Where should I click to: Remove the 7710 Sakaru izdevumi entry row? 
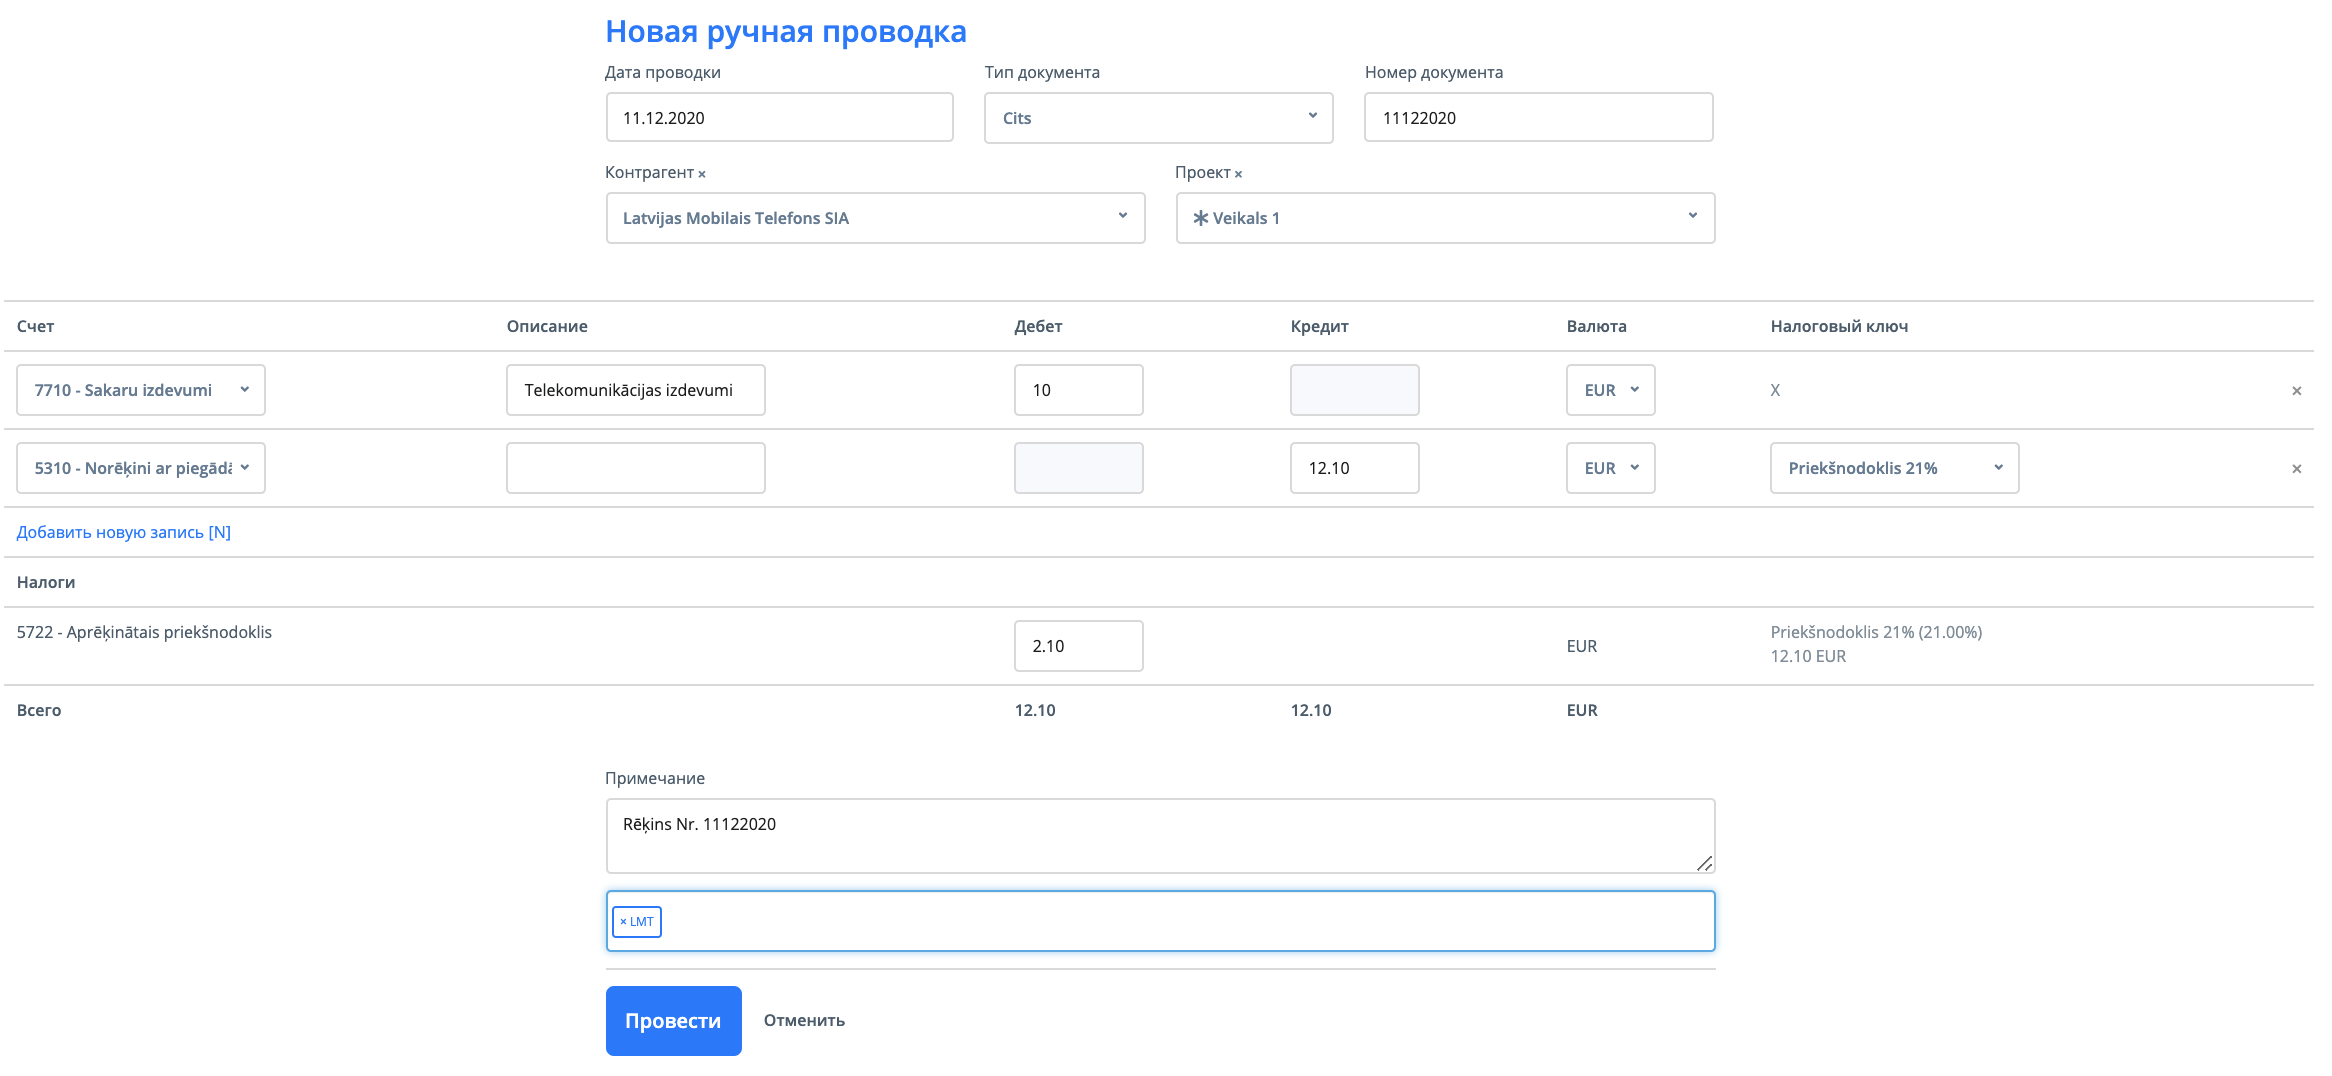[2296, 391]
